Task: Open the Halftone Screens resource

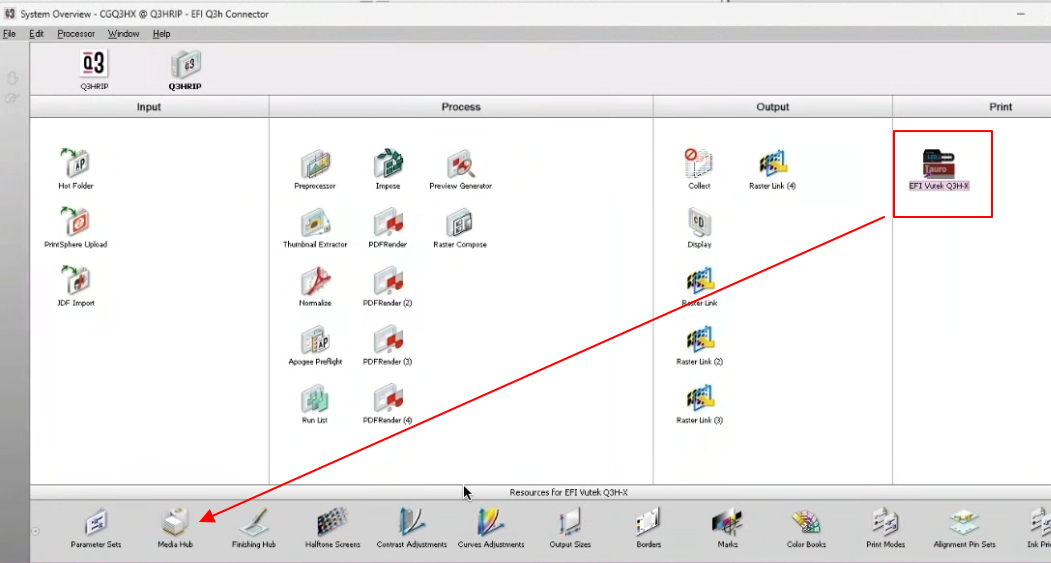Action: (332, 522)
